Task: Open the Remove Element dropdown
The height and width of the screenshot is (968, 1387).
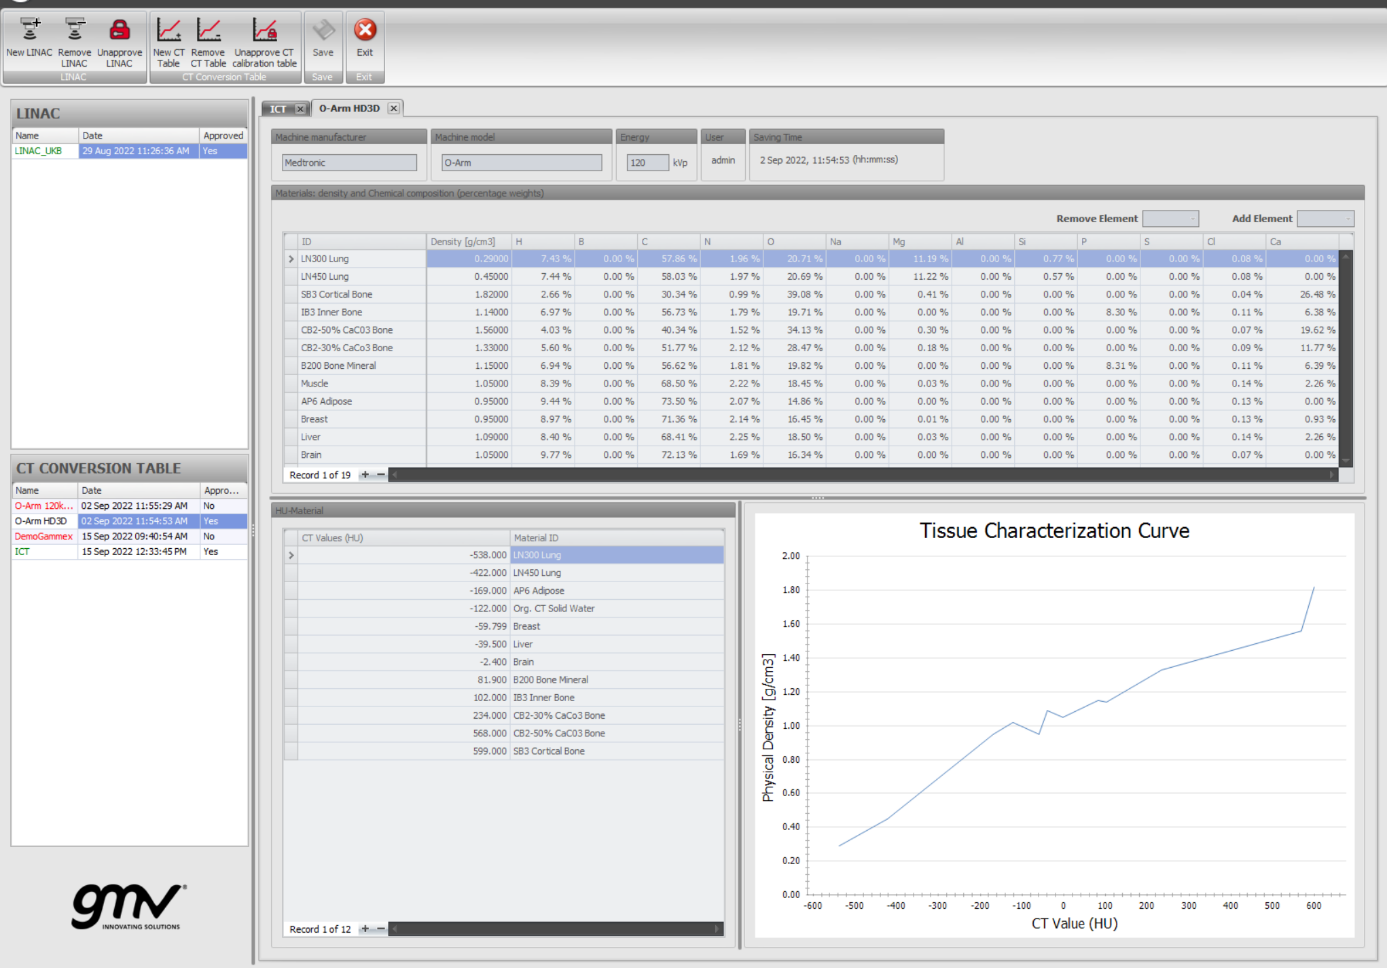Action: [1170, 218]
